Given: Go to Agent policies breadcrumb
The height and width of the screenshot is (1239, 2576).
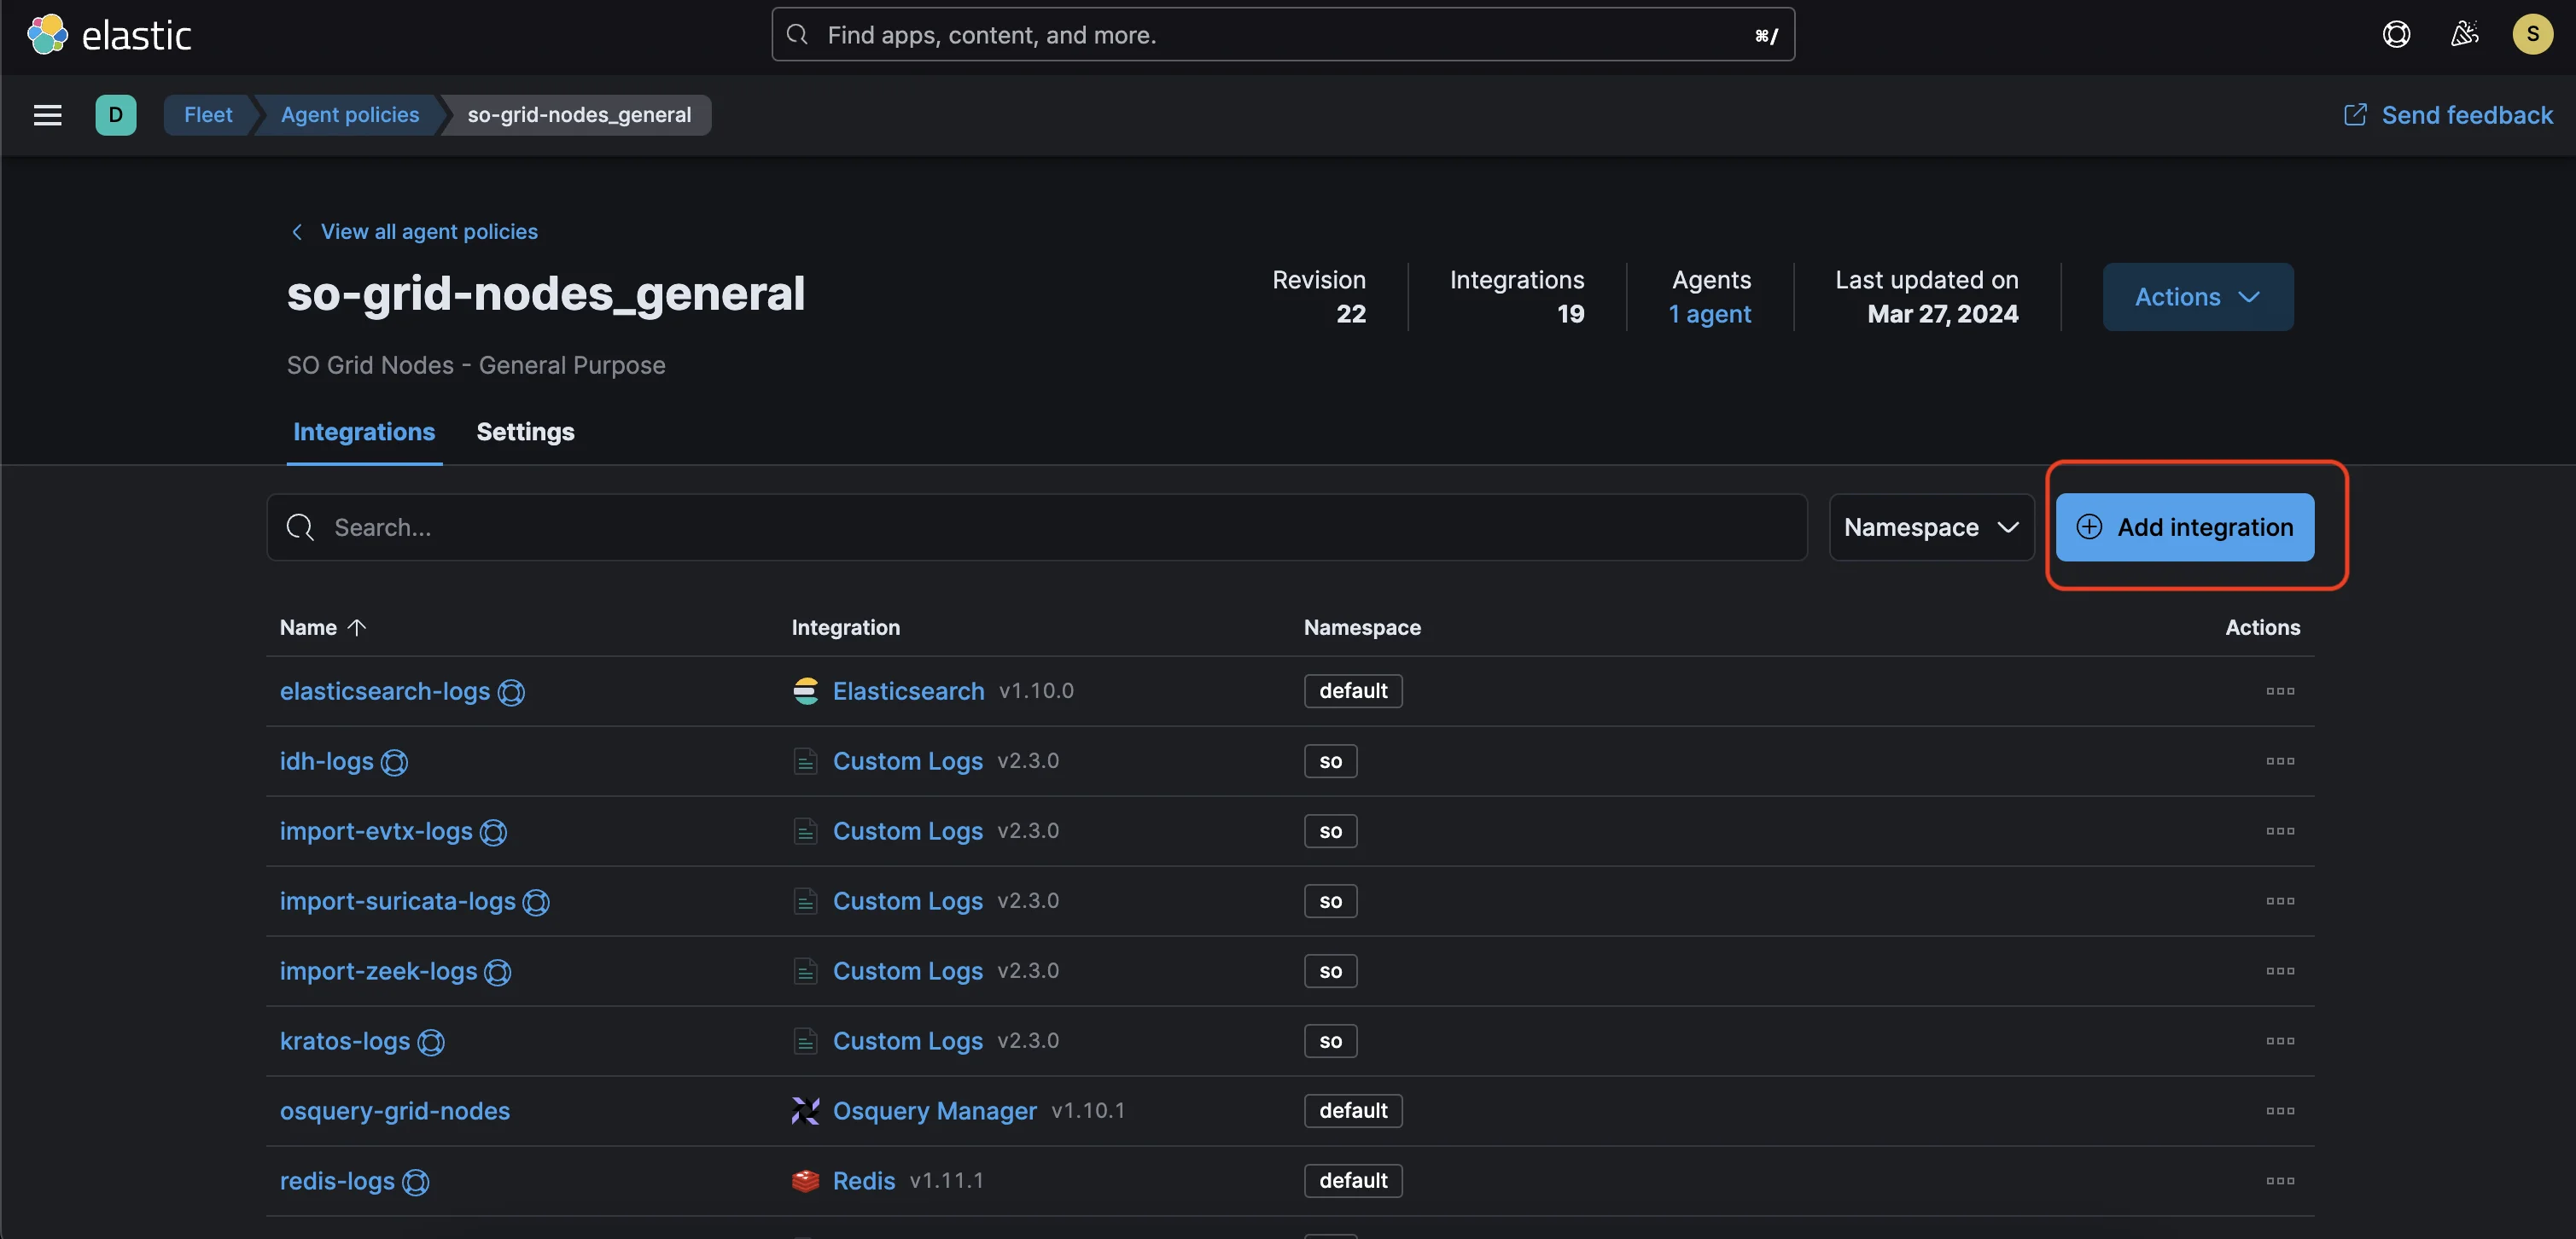Looking at the screenshot, I should click(x=350, y=115).
